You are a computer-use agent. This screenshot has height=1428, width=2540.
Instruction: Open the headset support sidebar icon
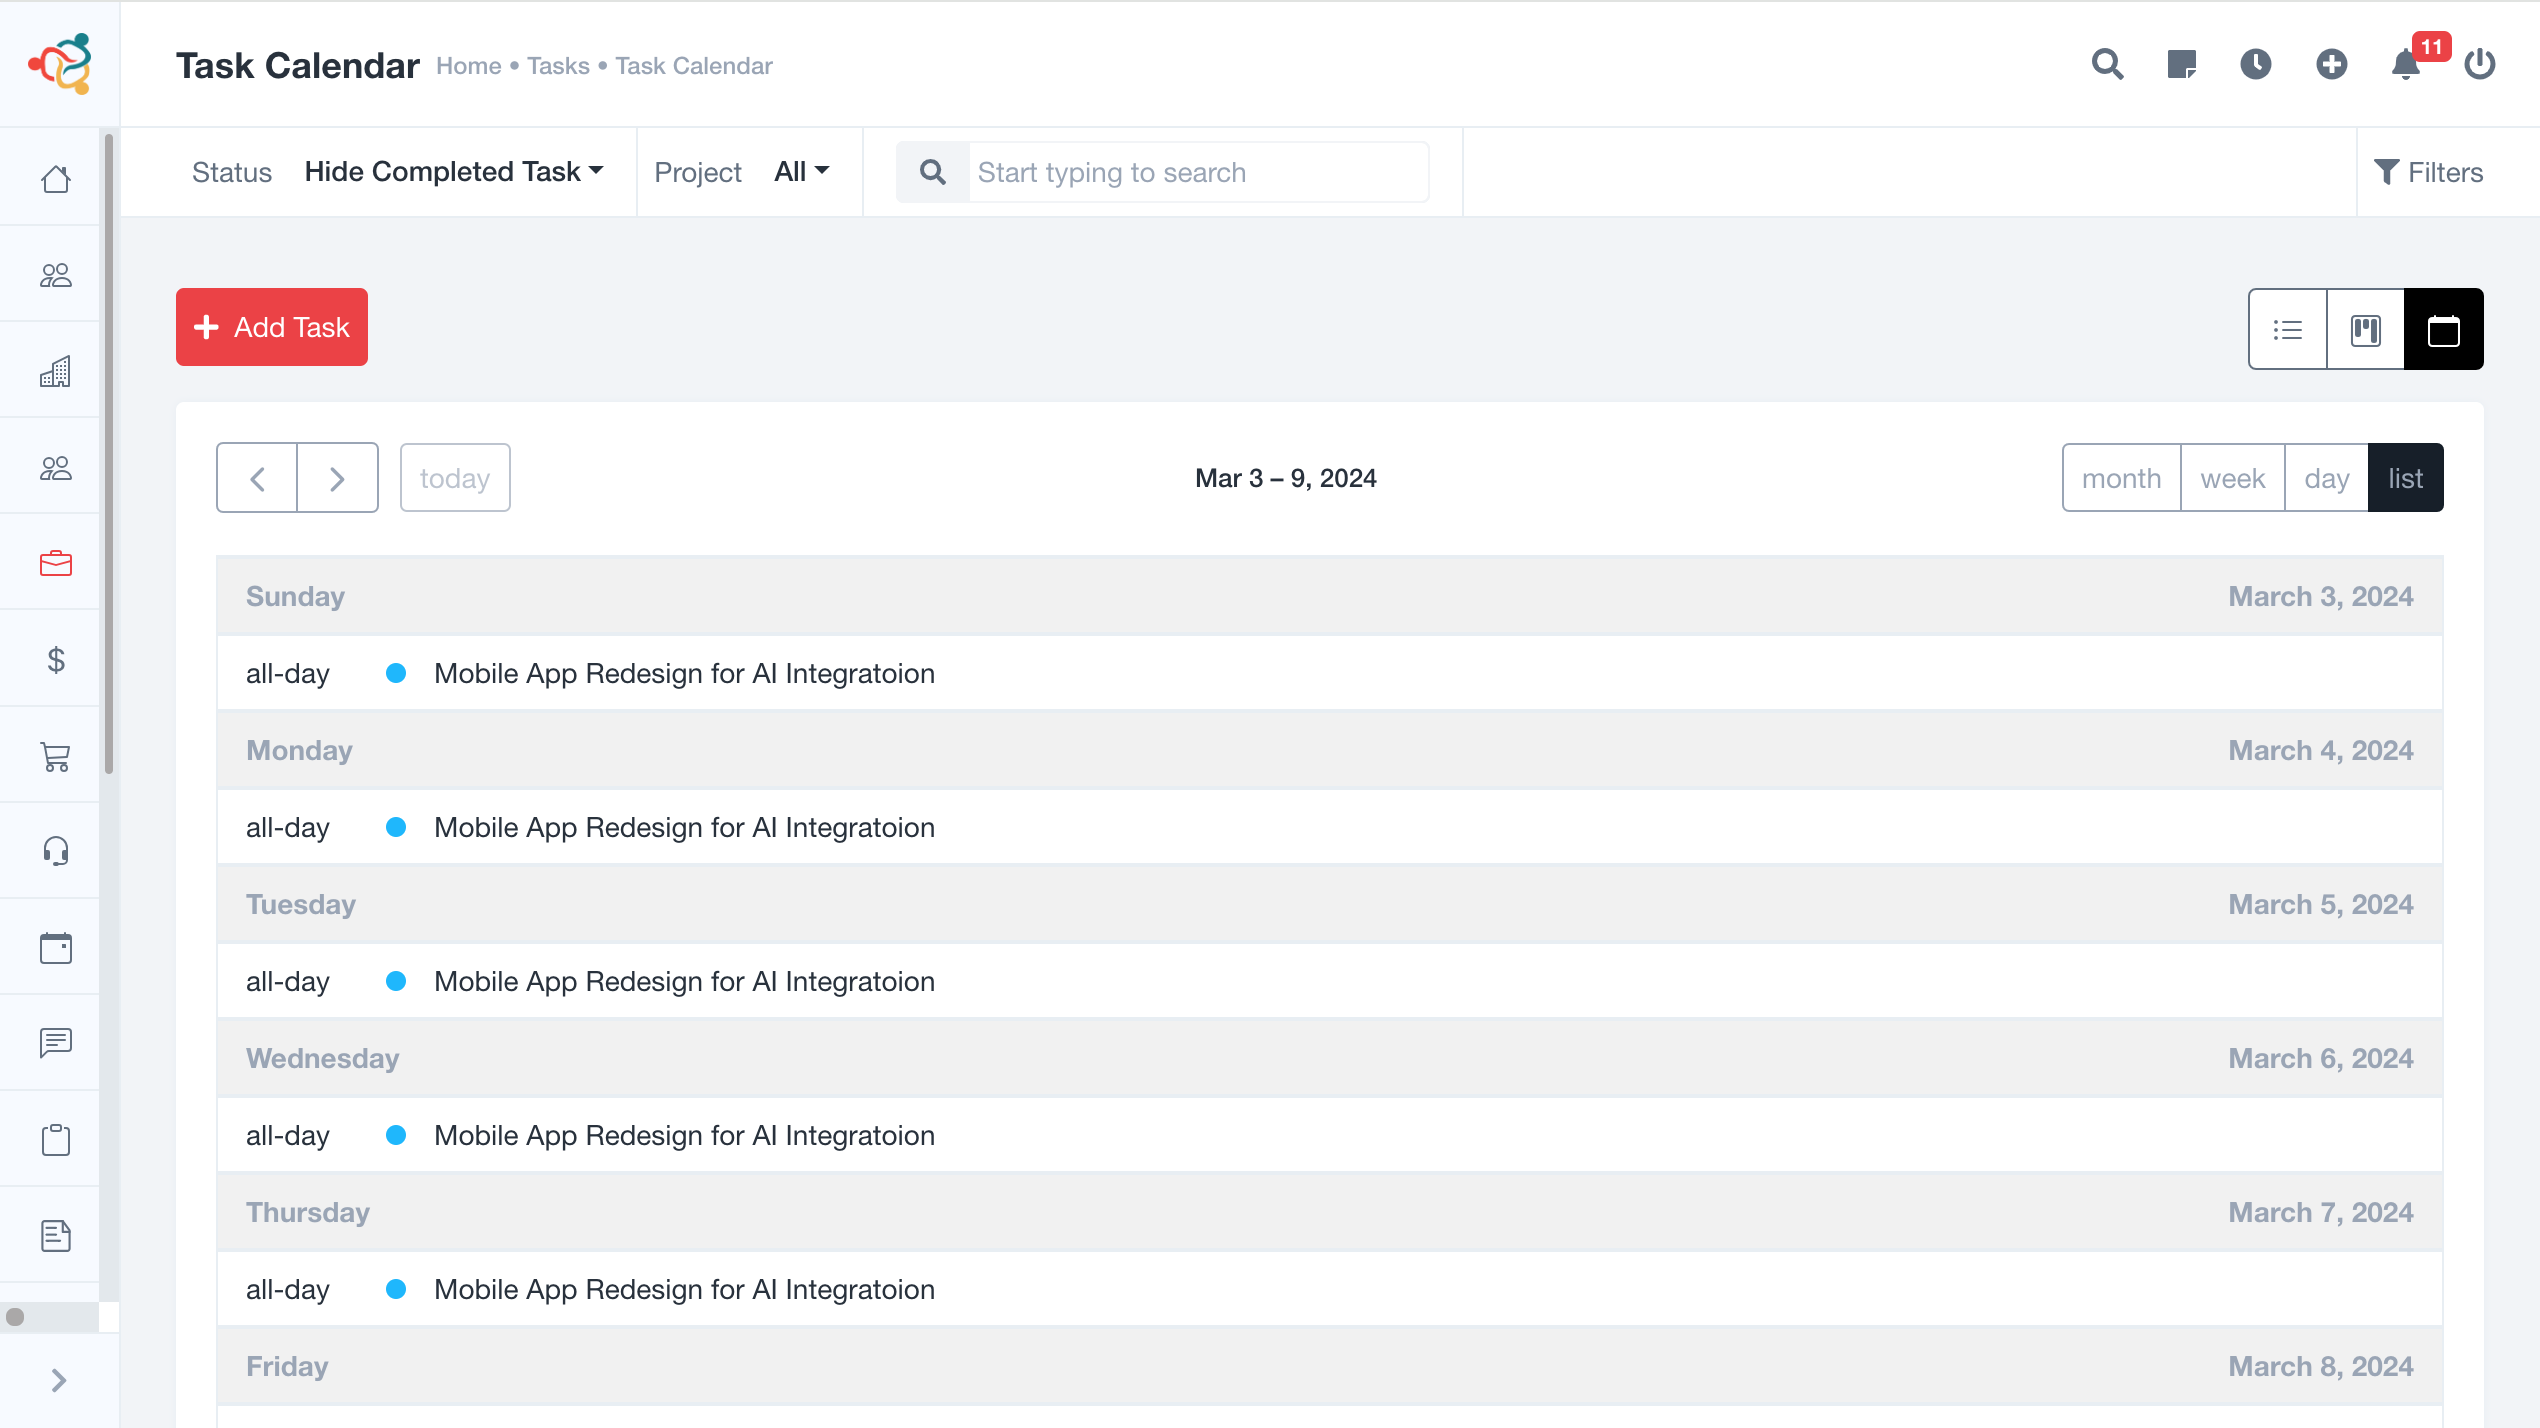(56, 852)
